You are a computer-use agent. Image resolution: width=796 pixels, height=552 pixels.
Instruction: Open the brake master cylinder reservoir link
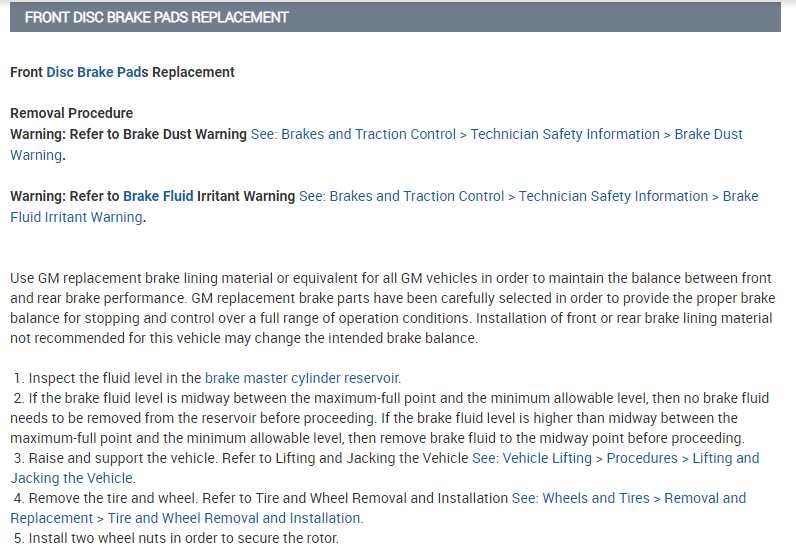[x=302, y=378]
